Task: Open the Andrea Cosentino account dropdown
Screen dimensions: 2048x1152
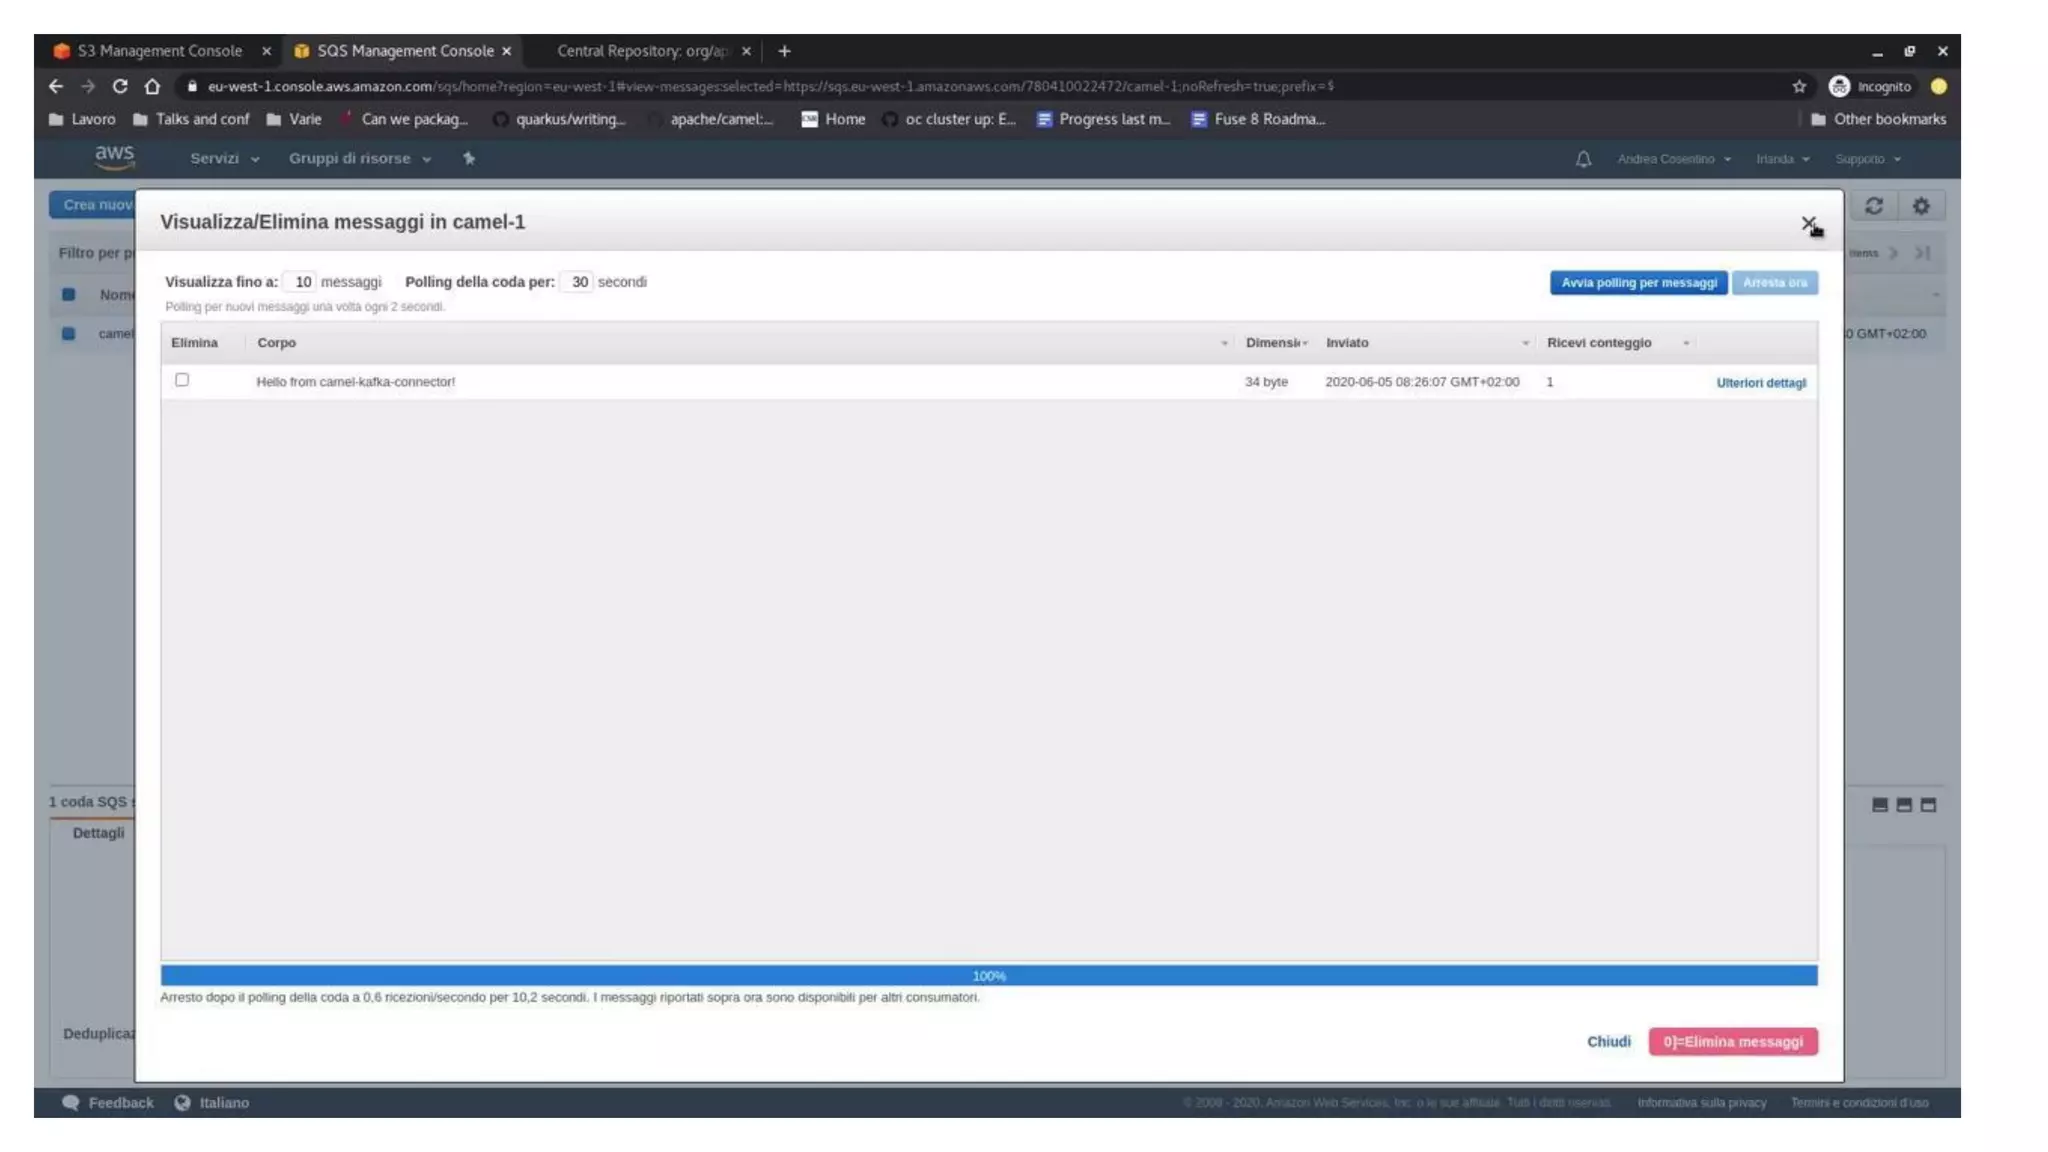Action: tap(1673, 159)
